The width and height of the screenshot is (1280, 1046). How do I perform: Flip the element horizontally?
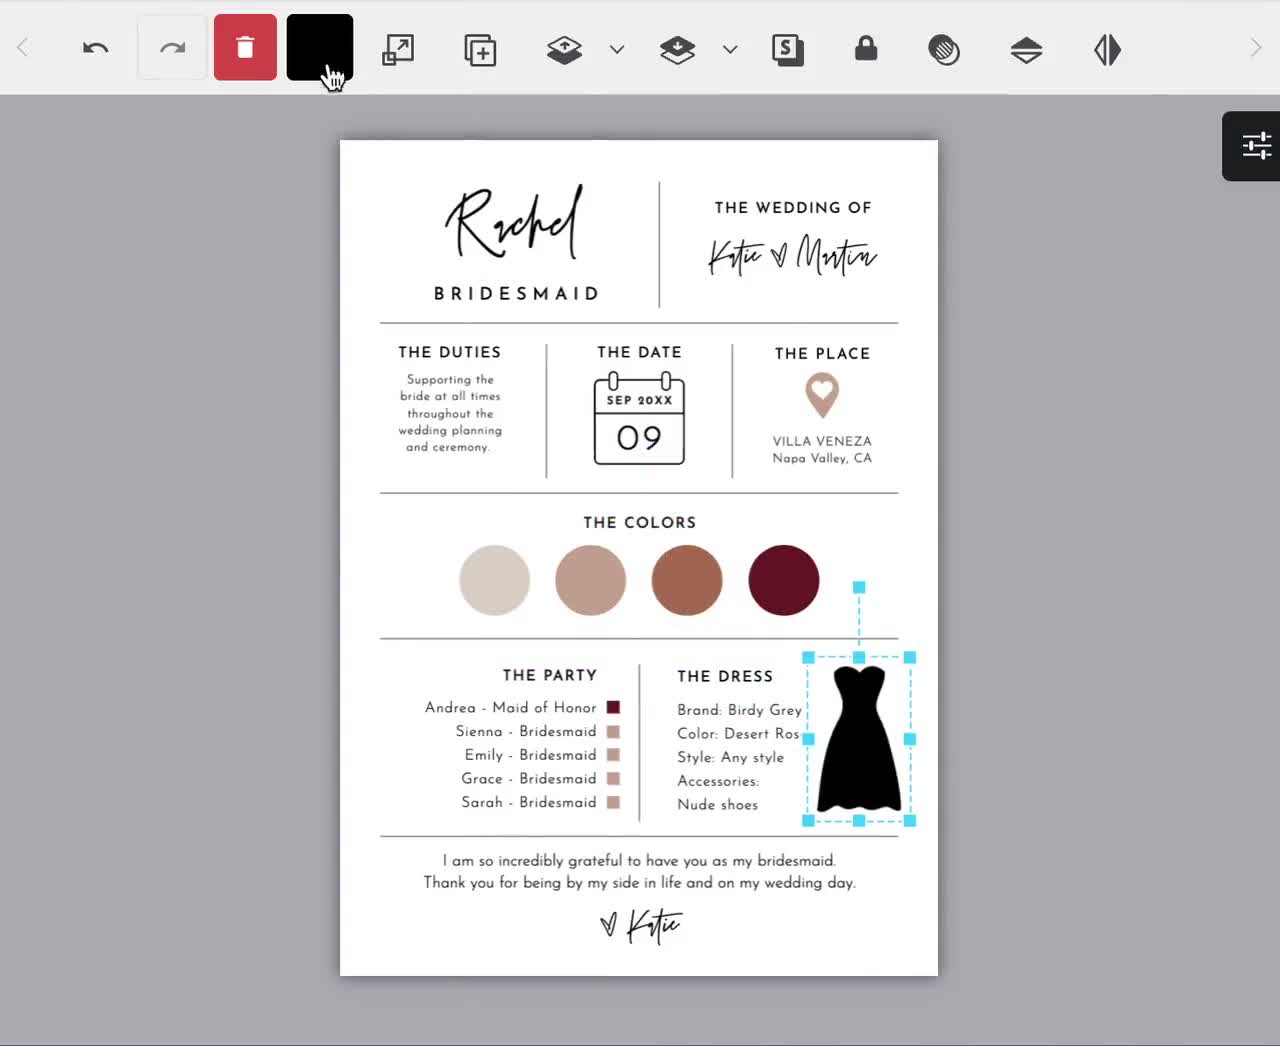pos(1107,50)
